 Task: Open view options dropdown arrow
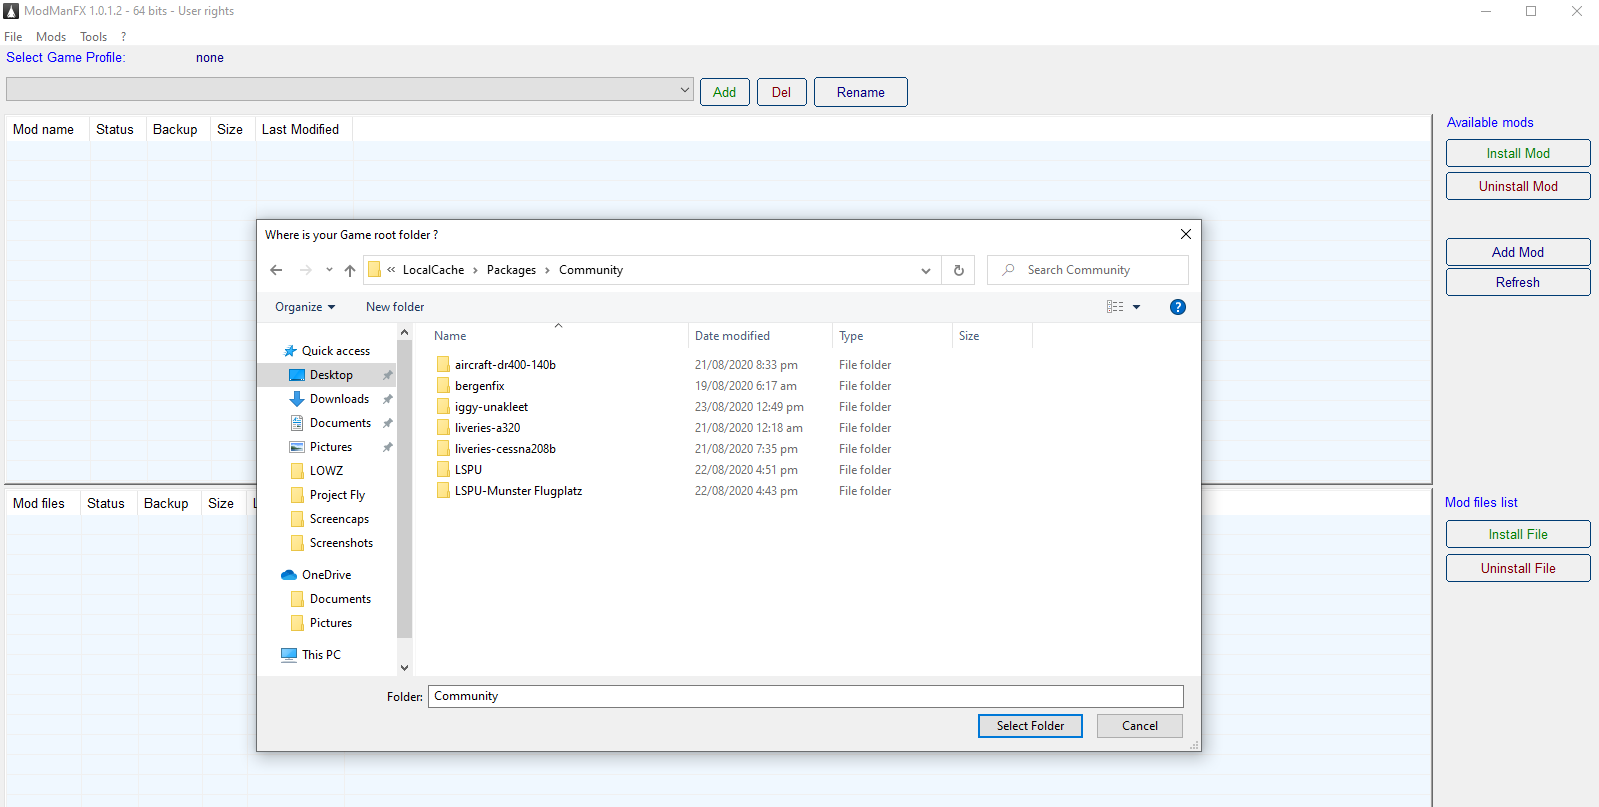1137,307
